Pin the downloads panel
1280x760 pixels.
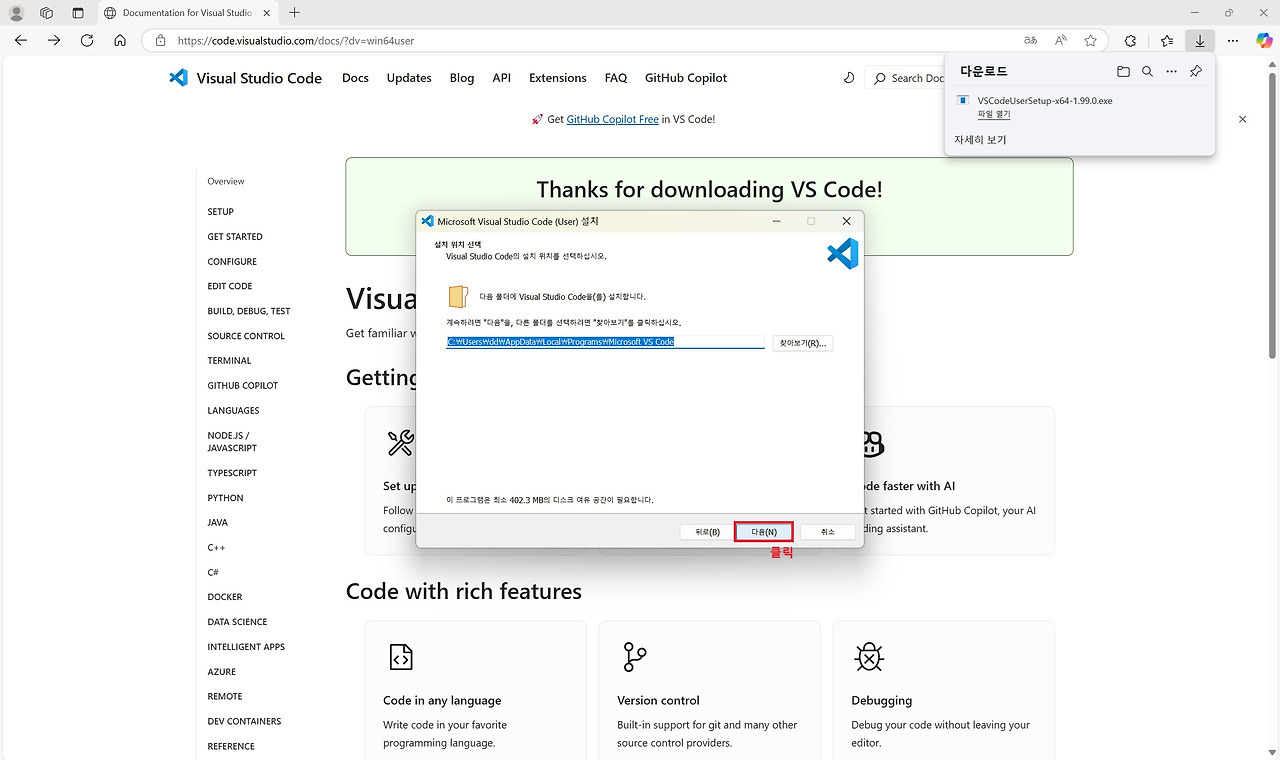1196,72
